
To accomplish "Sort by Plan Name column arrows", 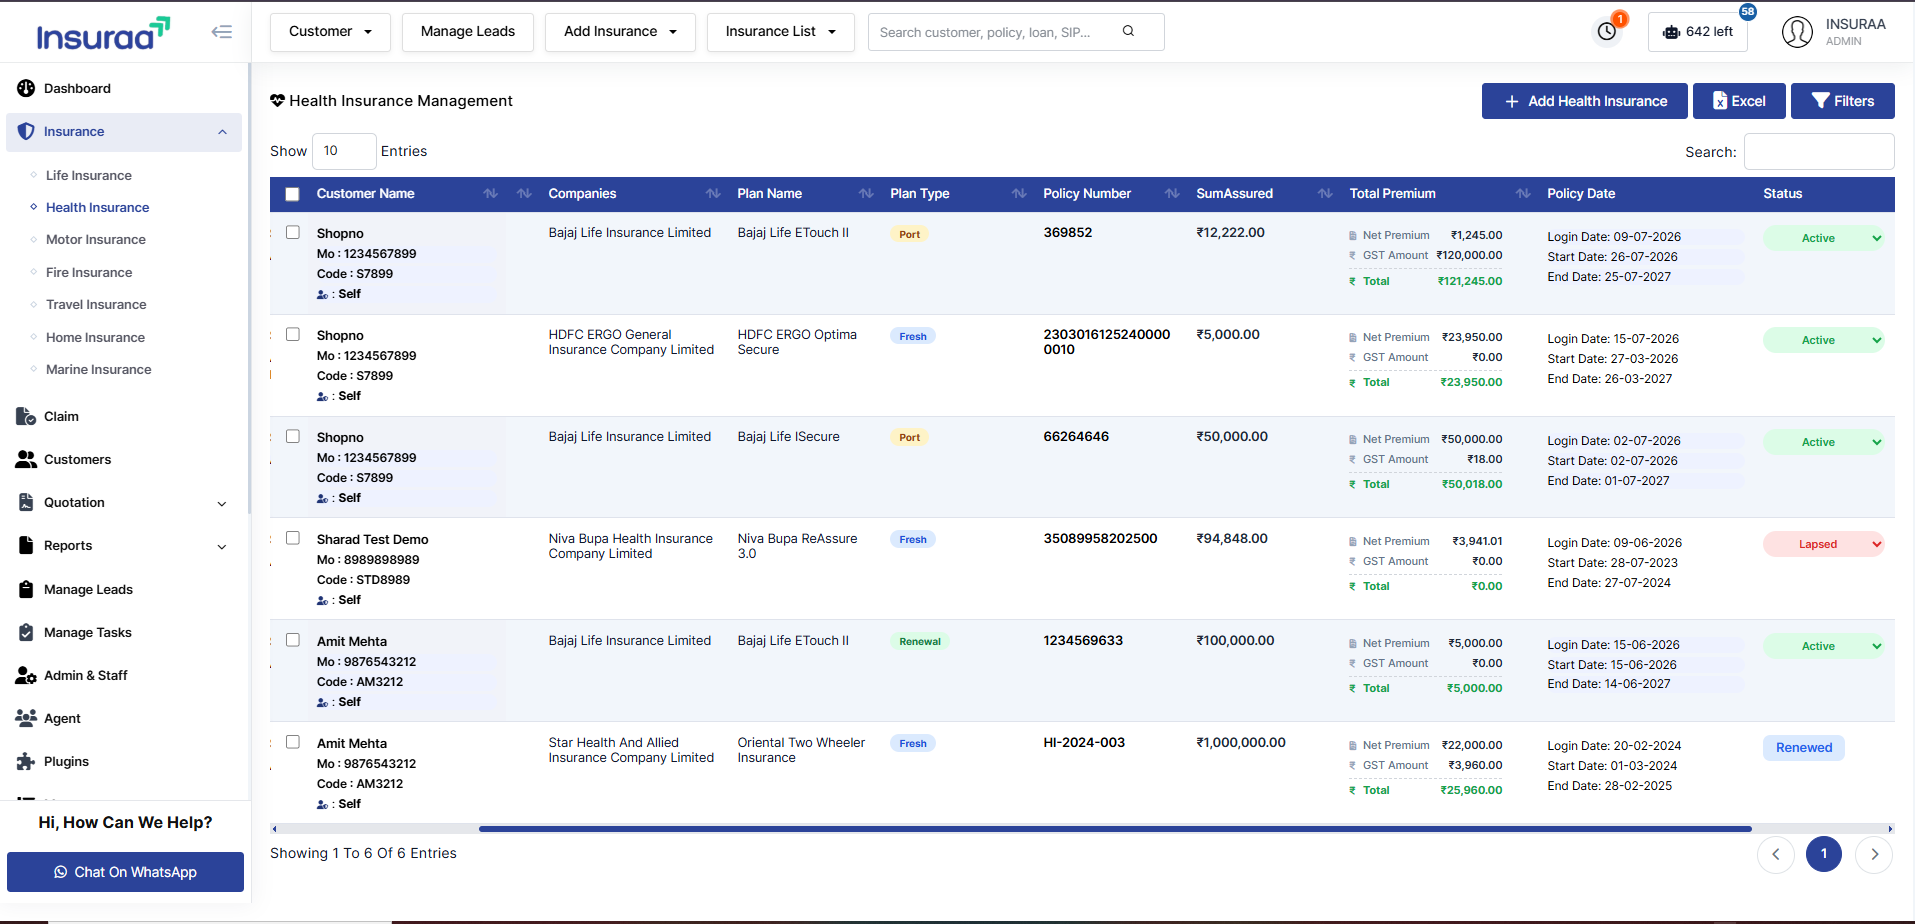I will click(866, 194).
